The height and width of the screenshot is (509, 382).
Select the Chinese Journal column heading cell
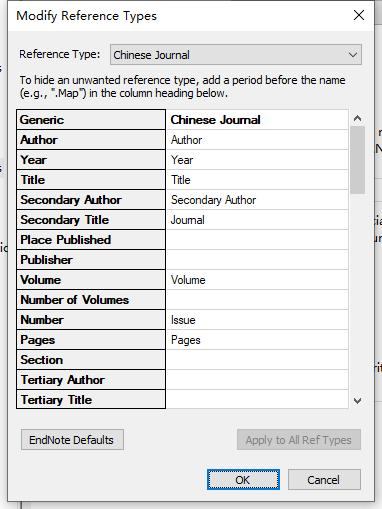[257, 120]
